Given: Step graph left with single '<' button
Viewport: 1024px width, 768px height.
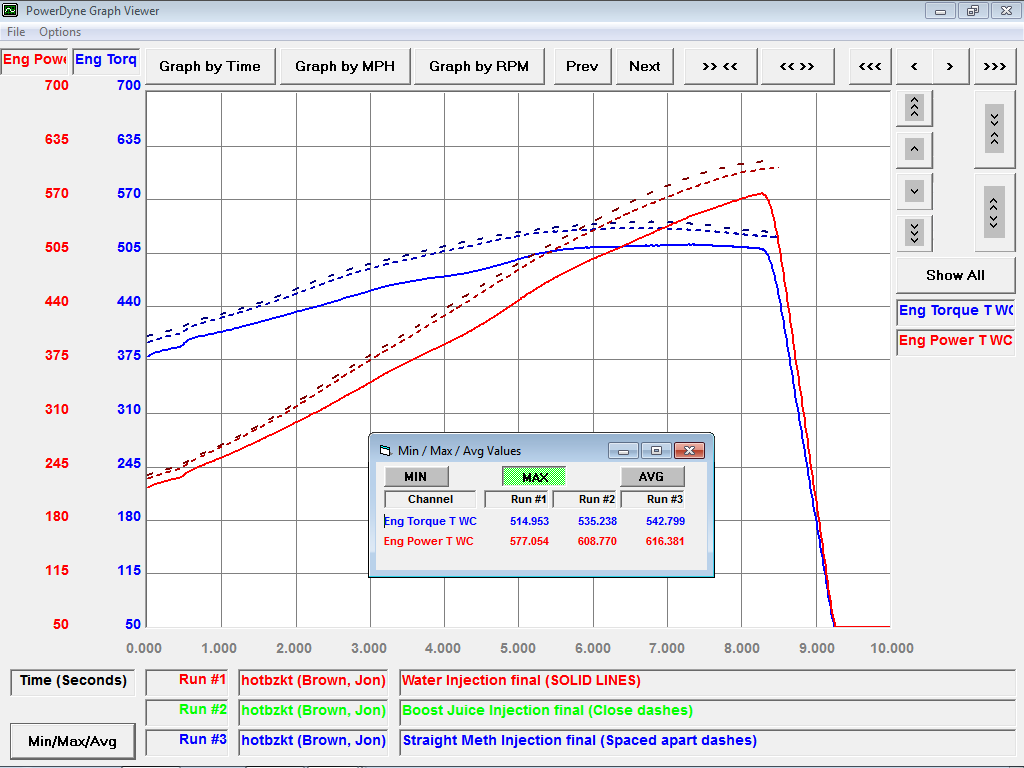Looking at the screenshot, I should click(x=914, y=66).
